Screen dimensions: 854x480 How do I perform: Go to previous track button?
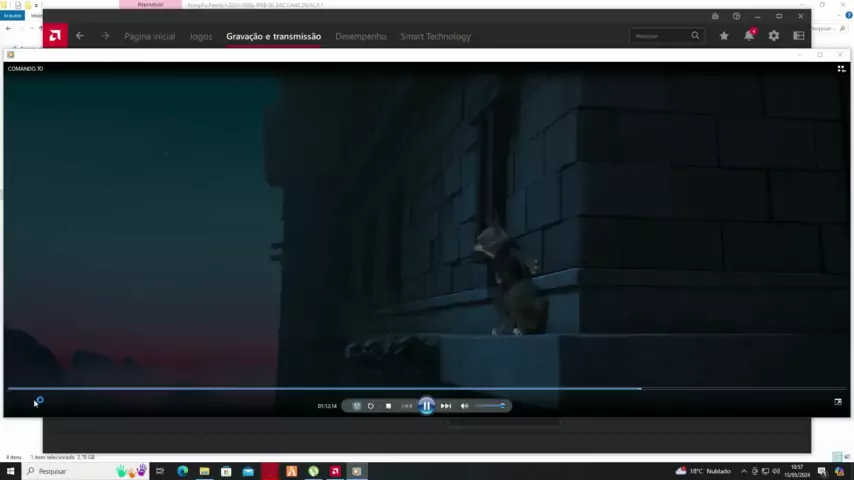tap(407, 406)
